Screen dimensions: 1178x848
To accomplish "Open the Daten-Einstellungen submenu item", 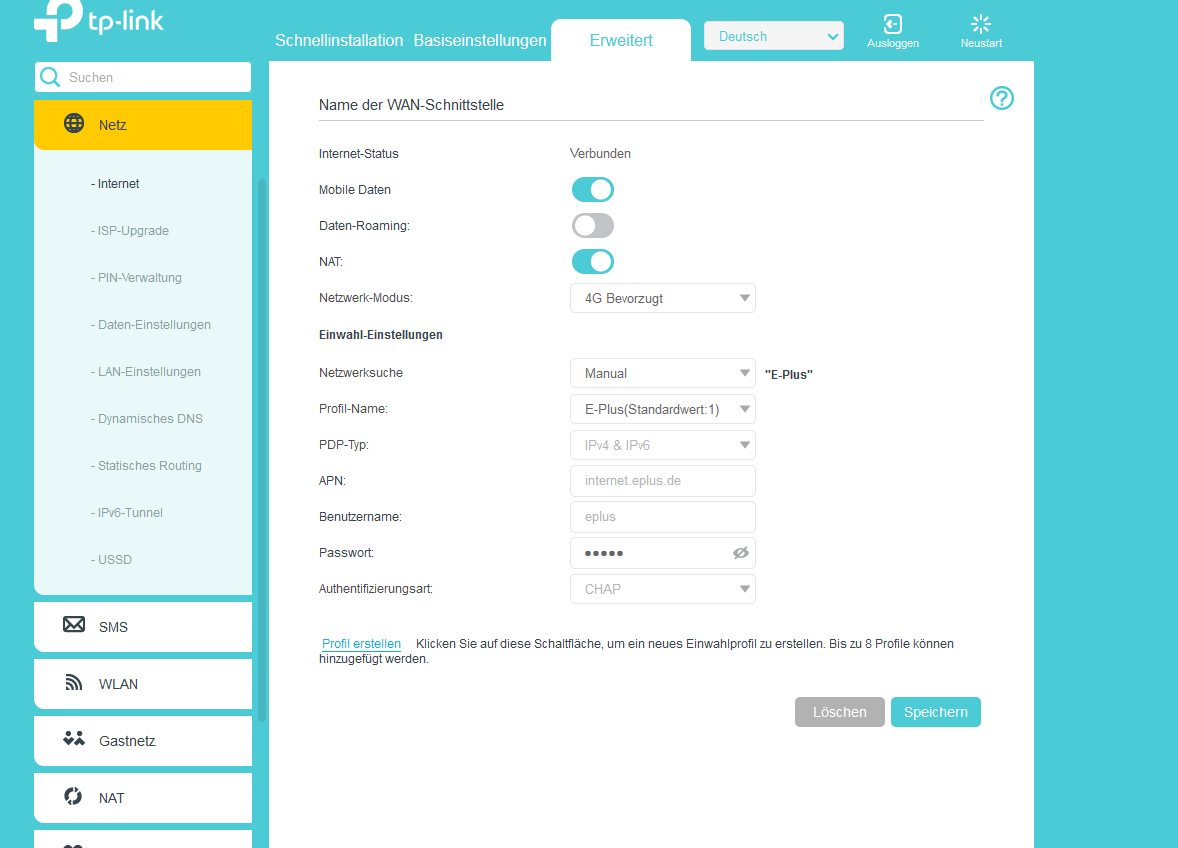I will coord(150,324).
